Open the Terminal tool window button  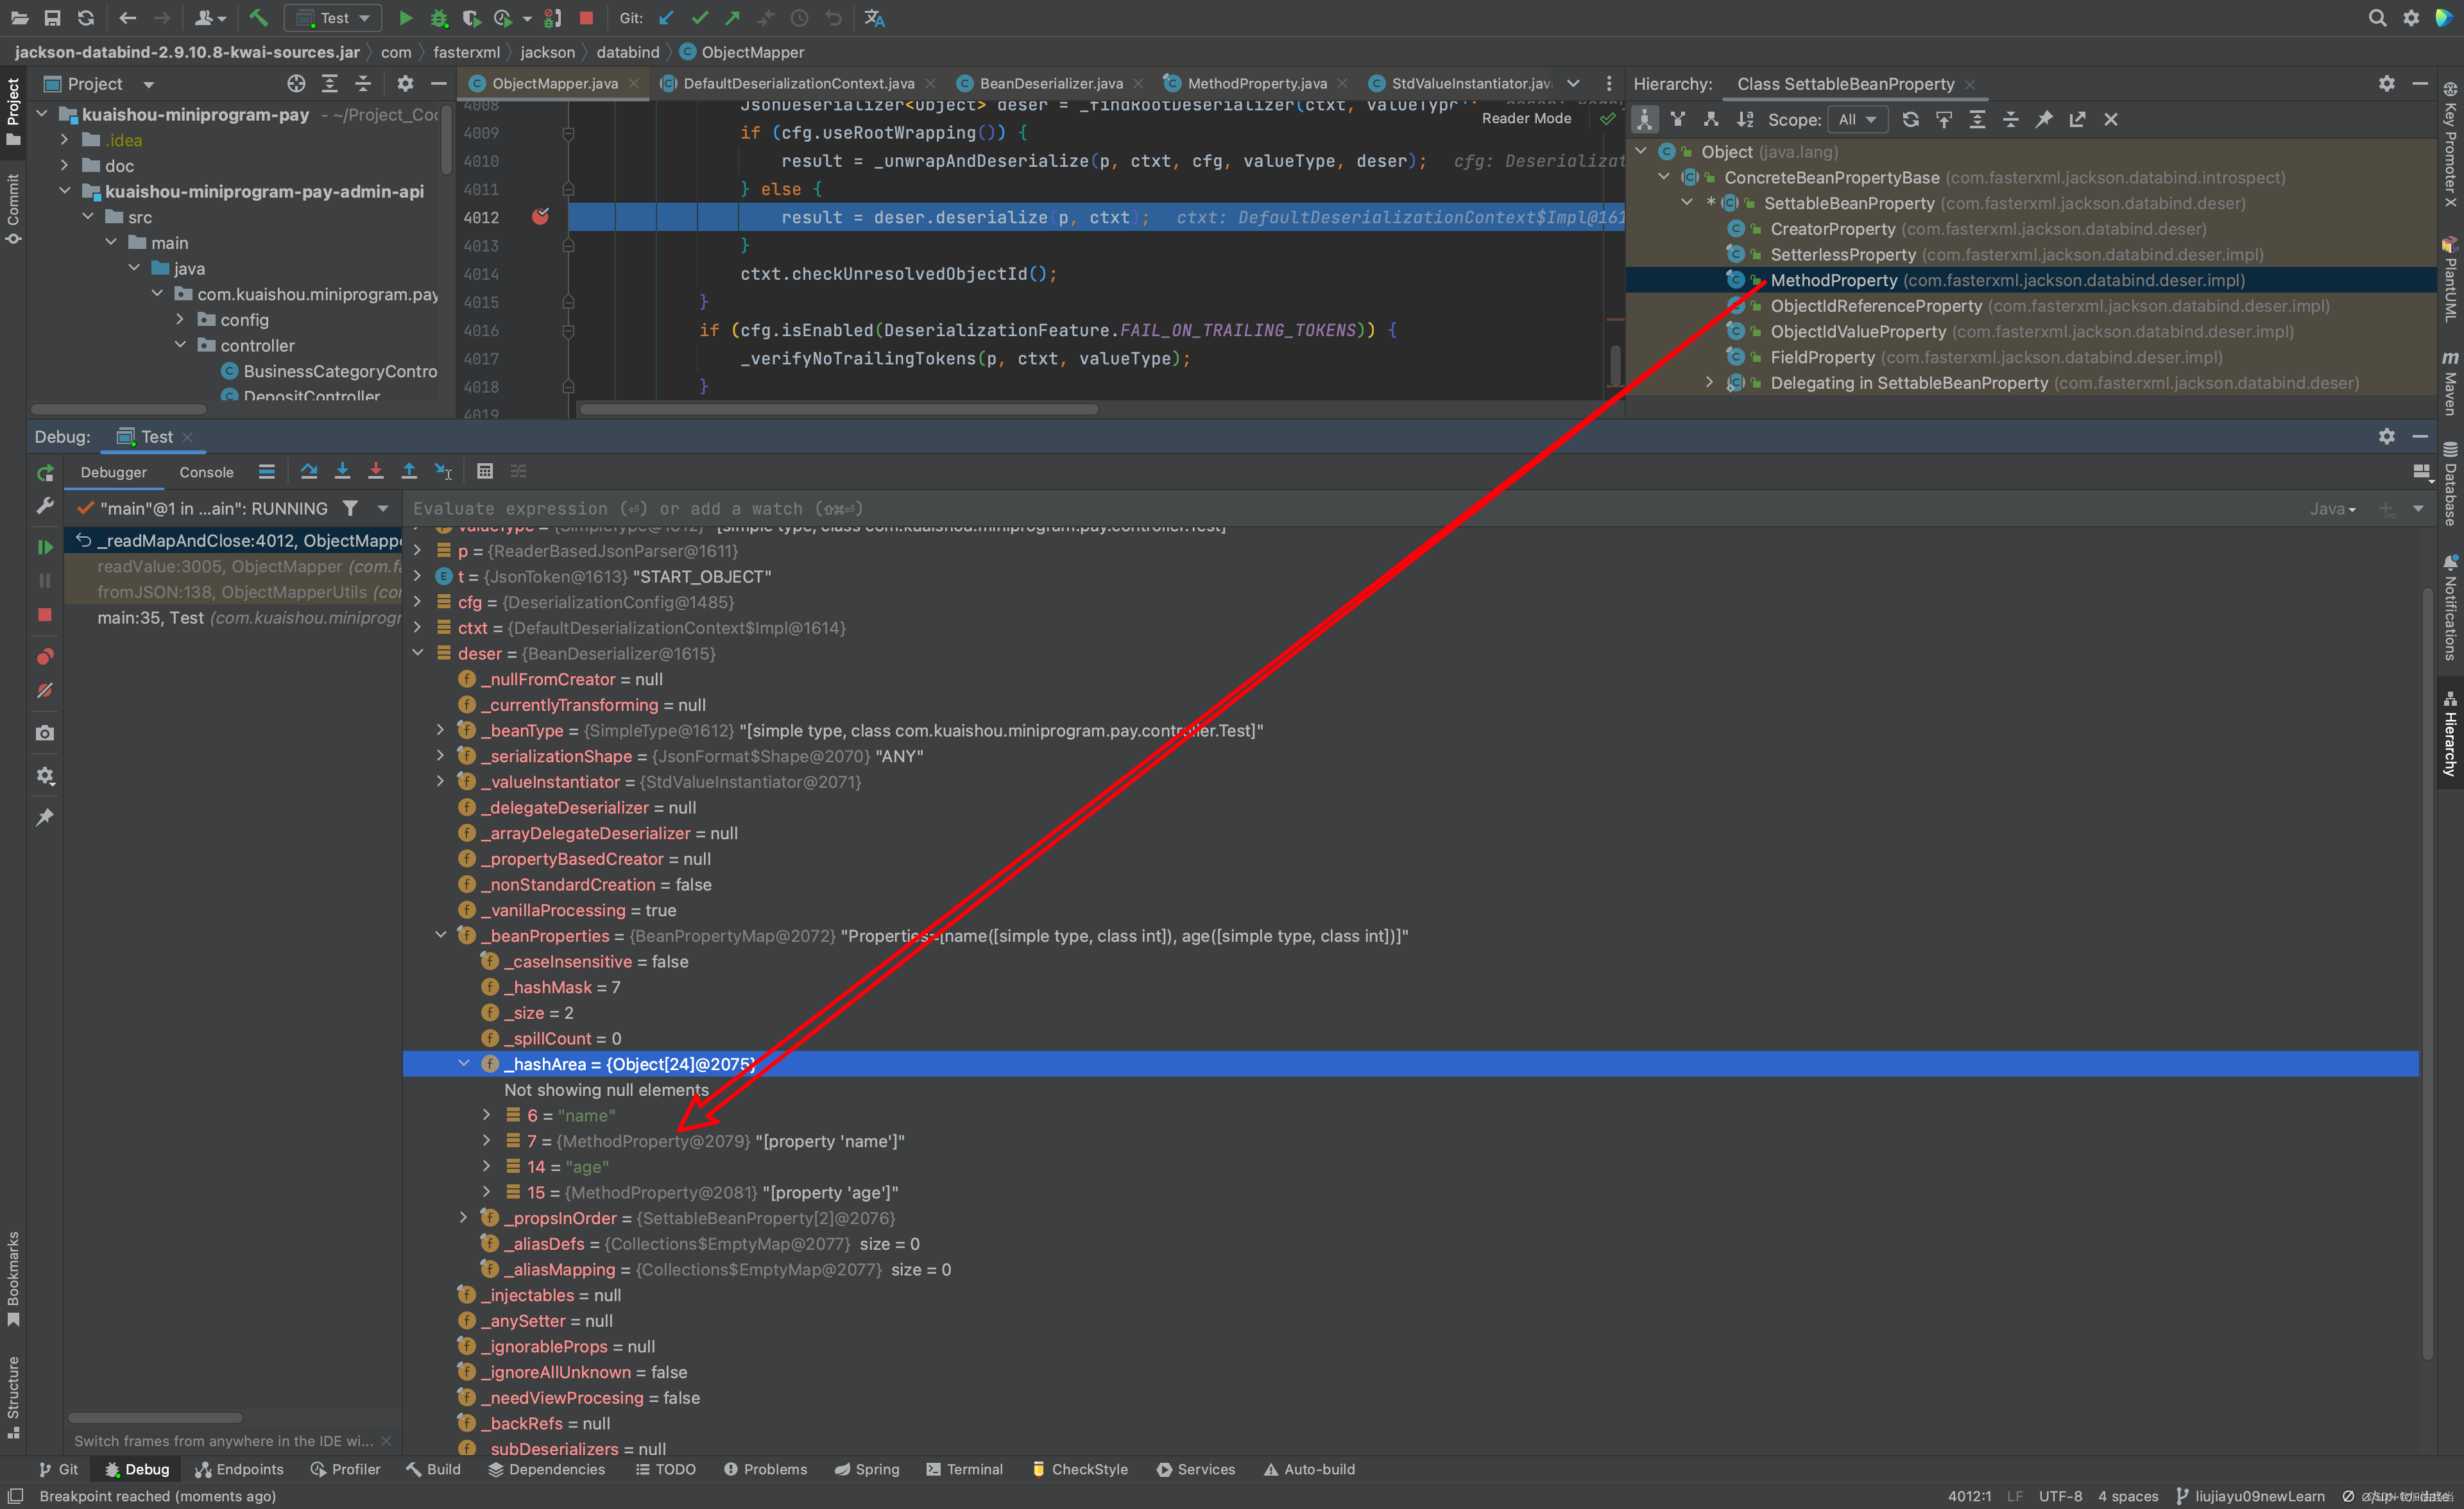[965, 1469]
